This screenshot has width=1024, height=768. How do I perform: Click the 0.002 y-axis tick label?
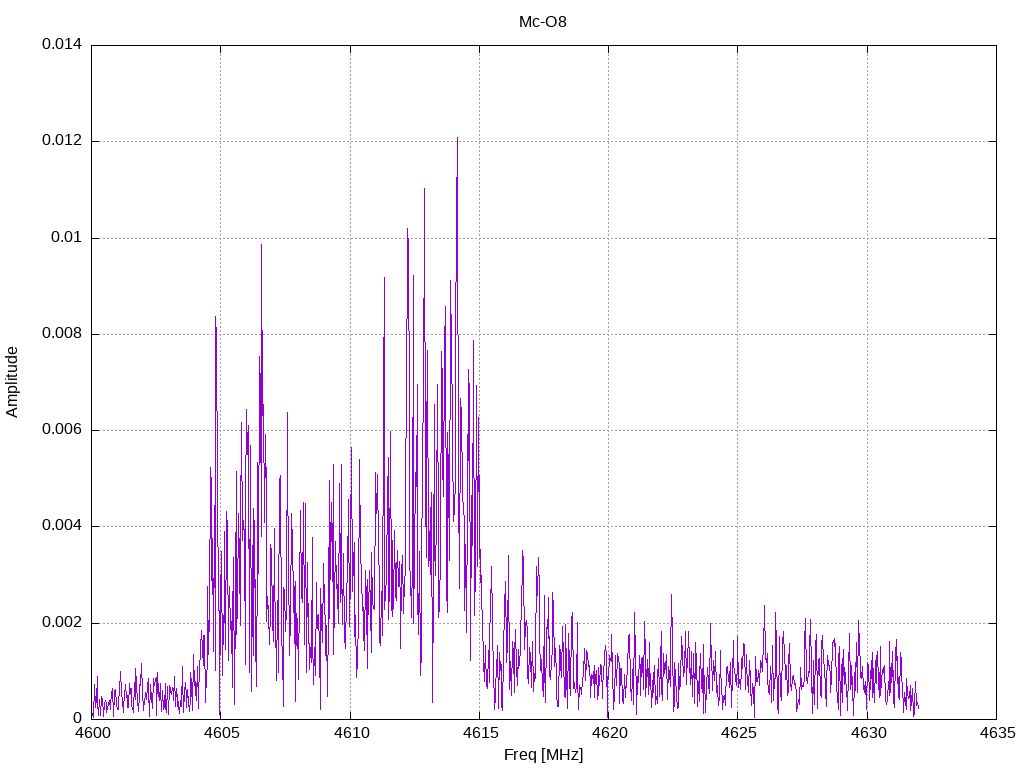tap(61, 623)
